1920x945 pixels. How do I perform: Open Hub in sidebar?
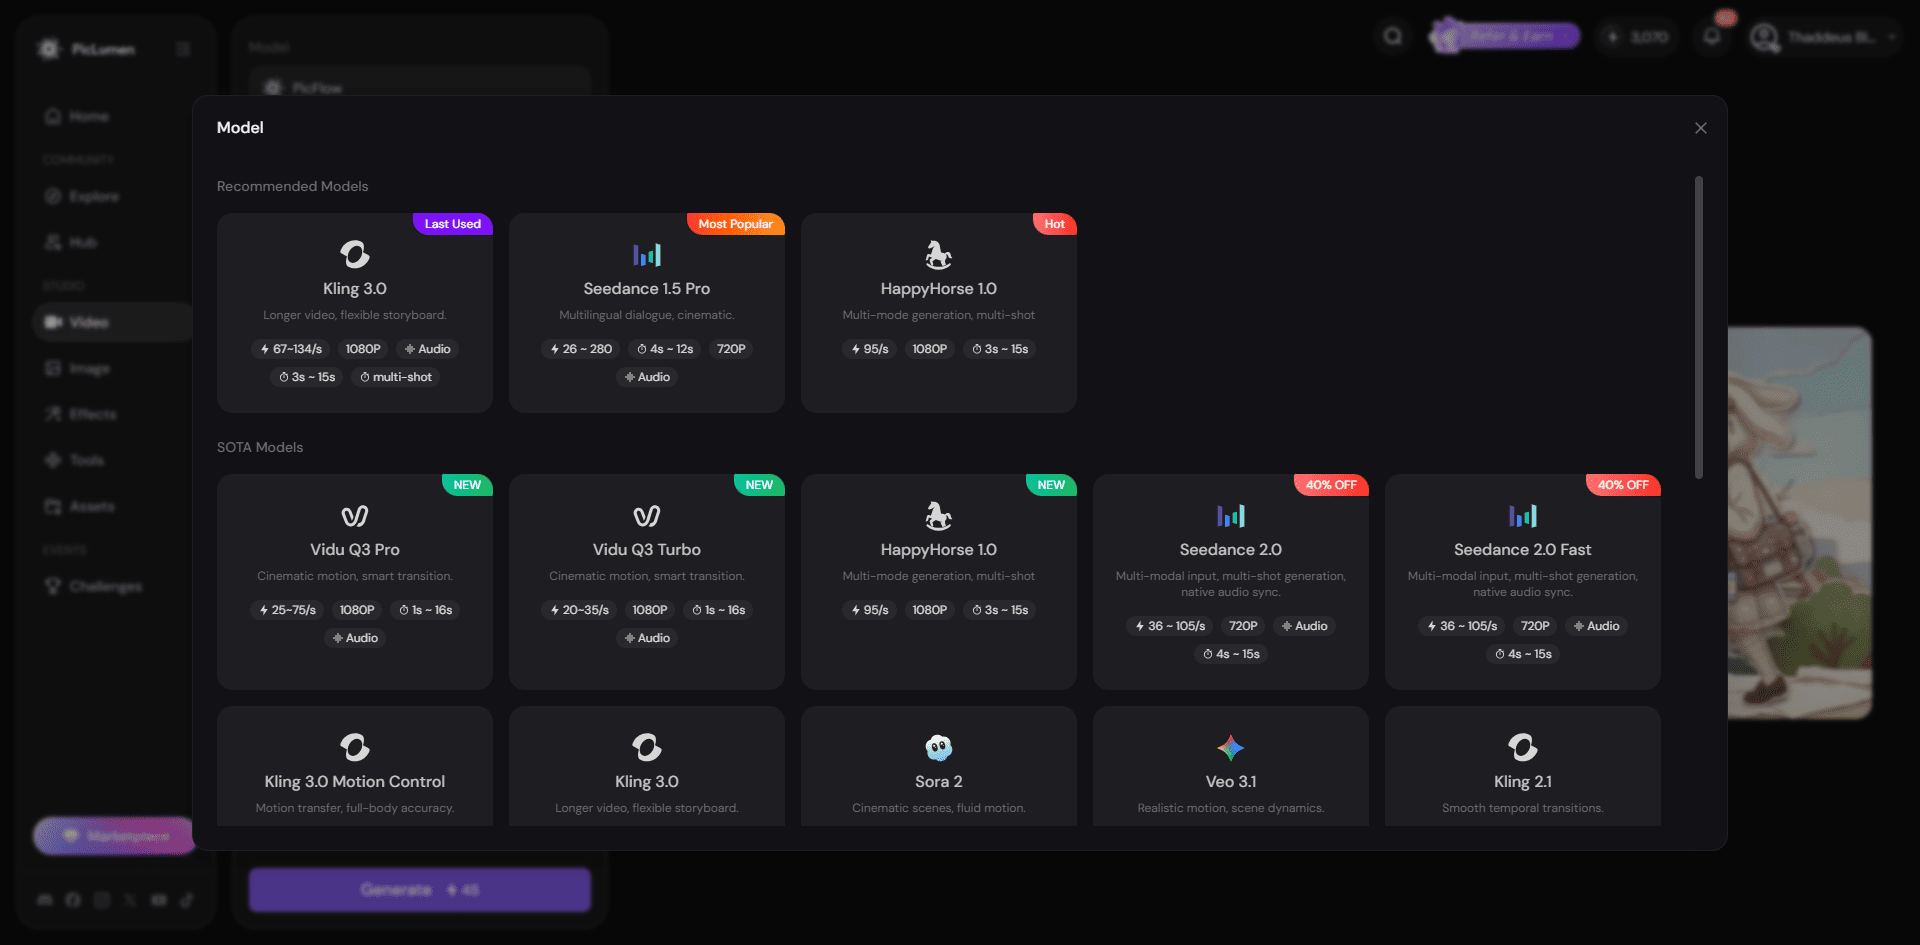click(x=113, y=242)
